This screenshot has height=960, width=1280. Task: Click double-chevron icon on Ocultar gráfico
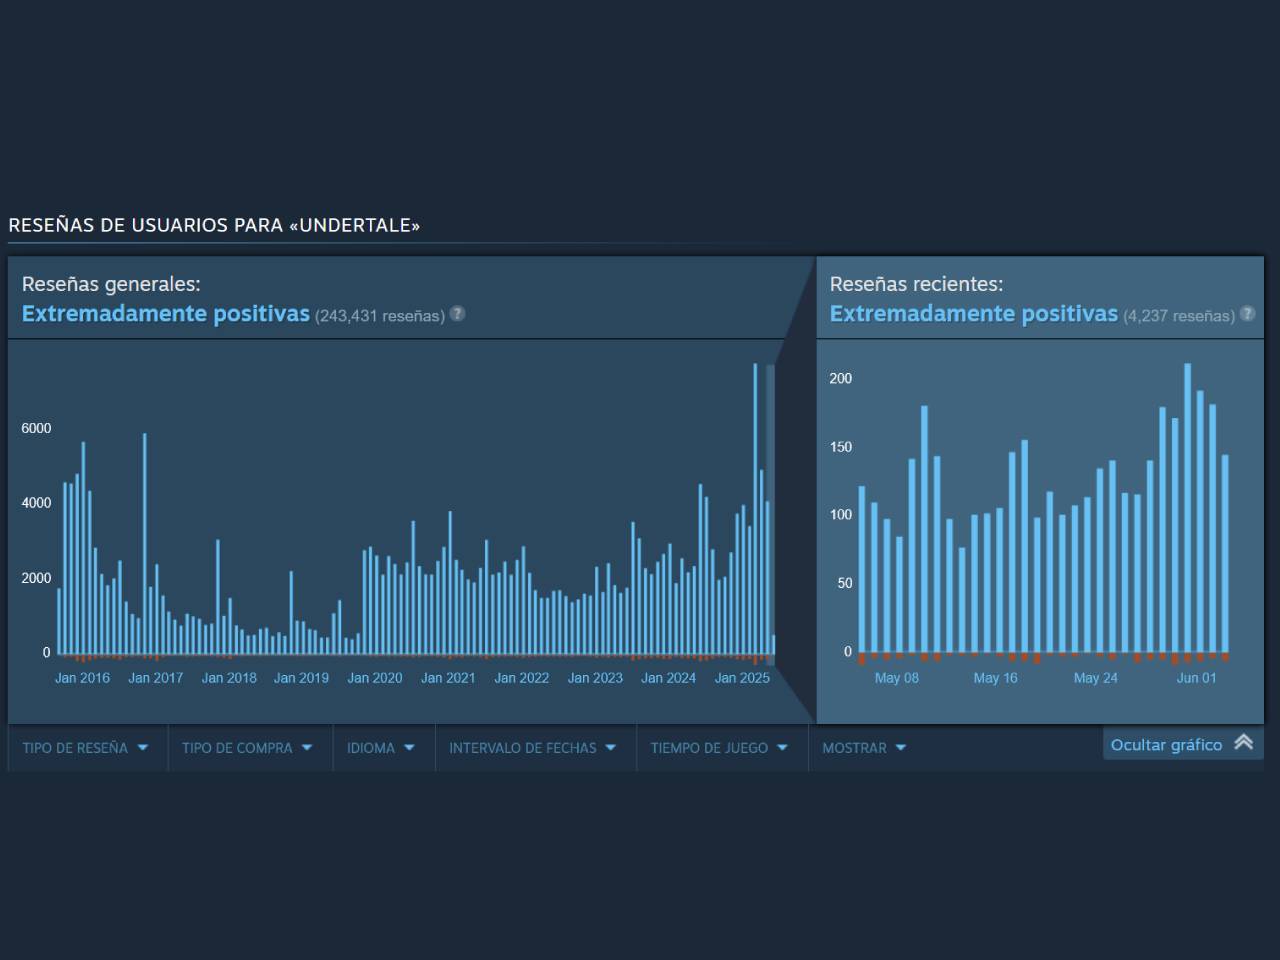(x=1243, y=742)
